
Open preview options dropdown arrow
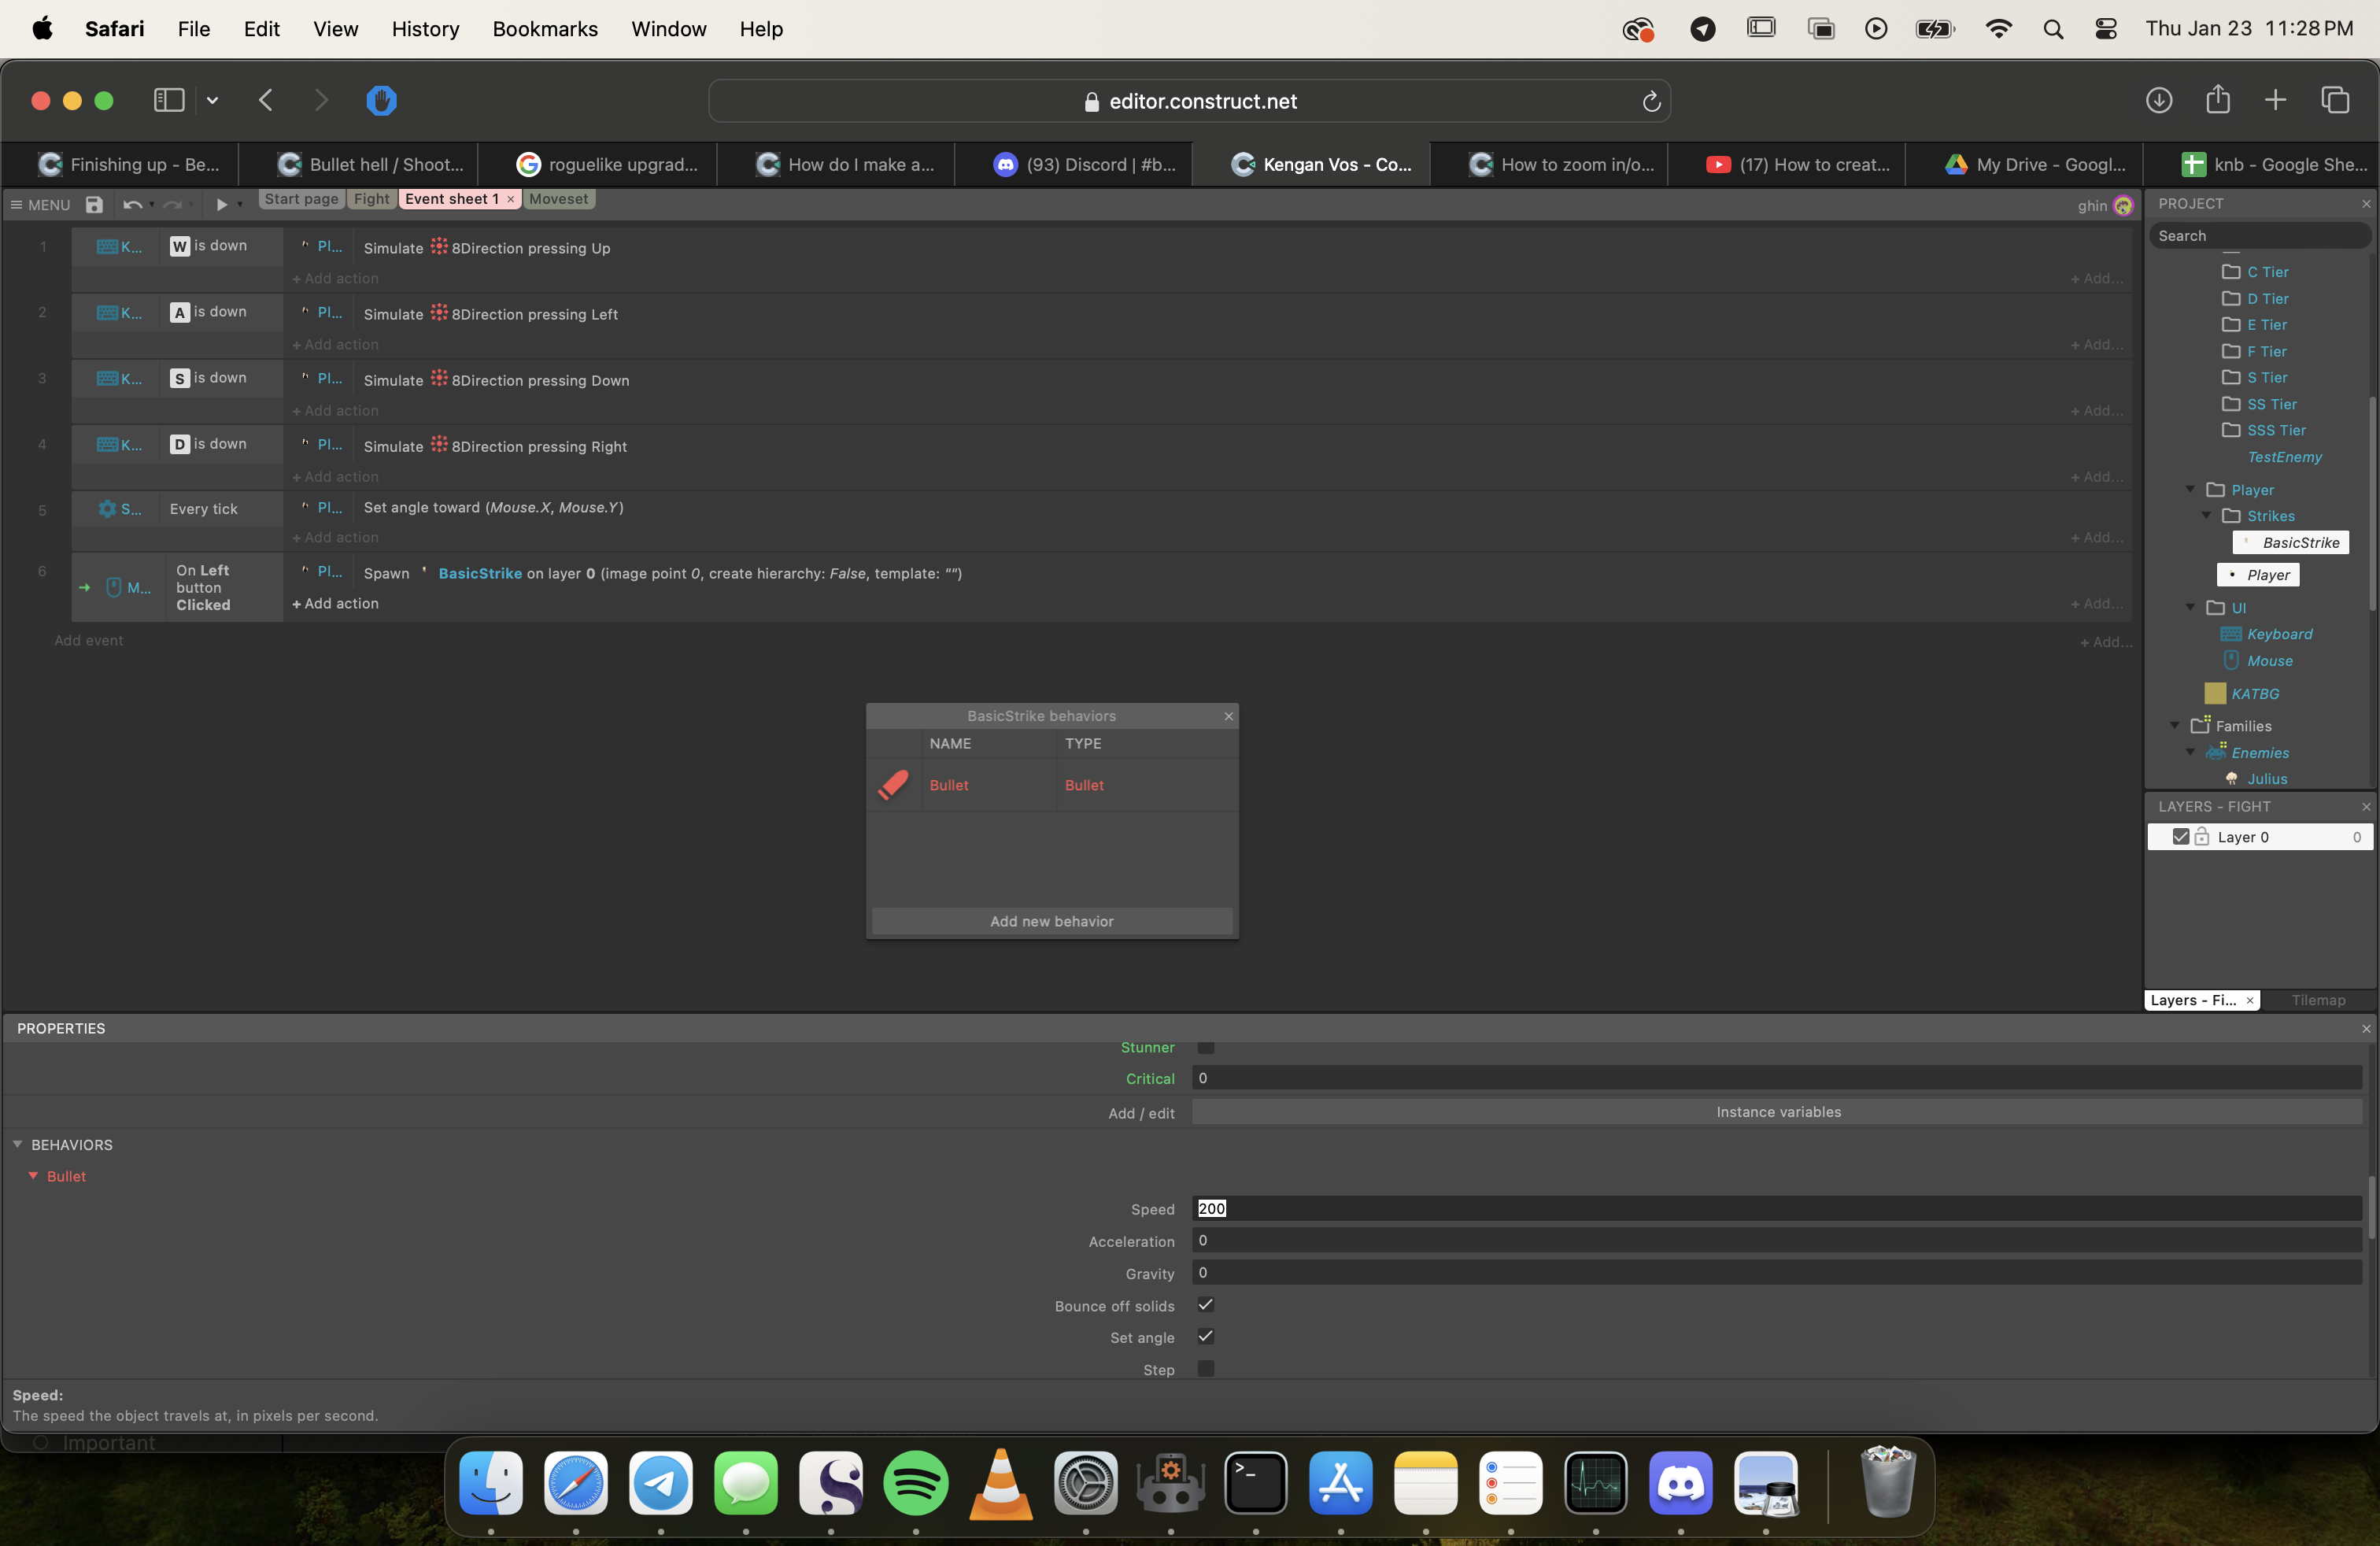coord(240,205)
